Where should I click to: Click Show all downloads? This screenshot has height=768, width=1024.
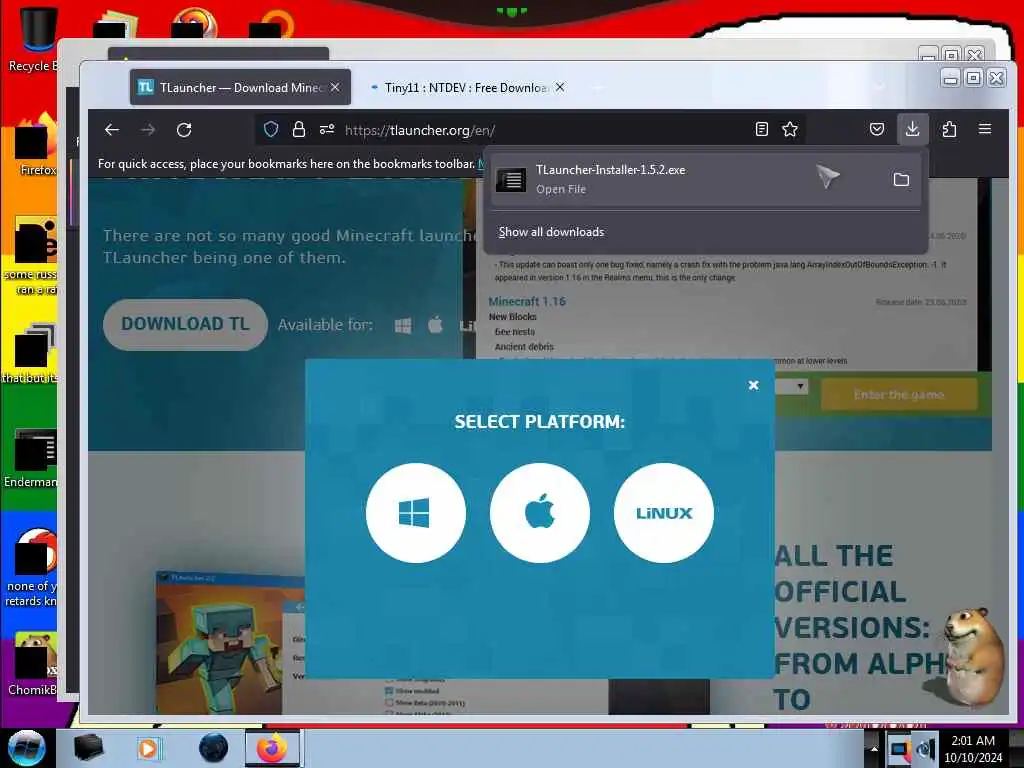pos(551,232)
